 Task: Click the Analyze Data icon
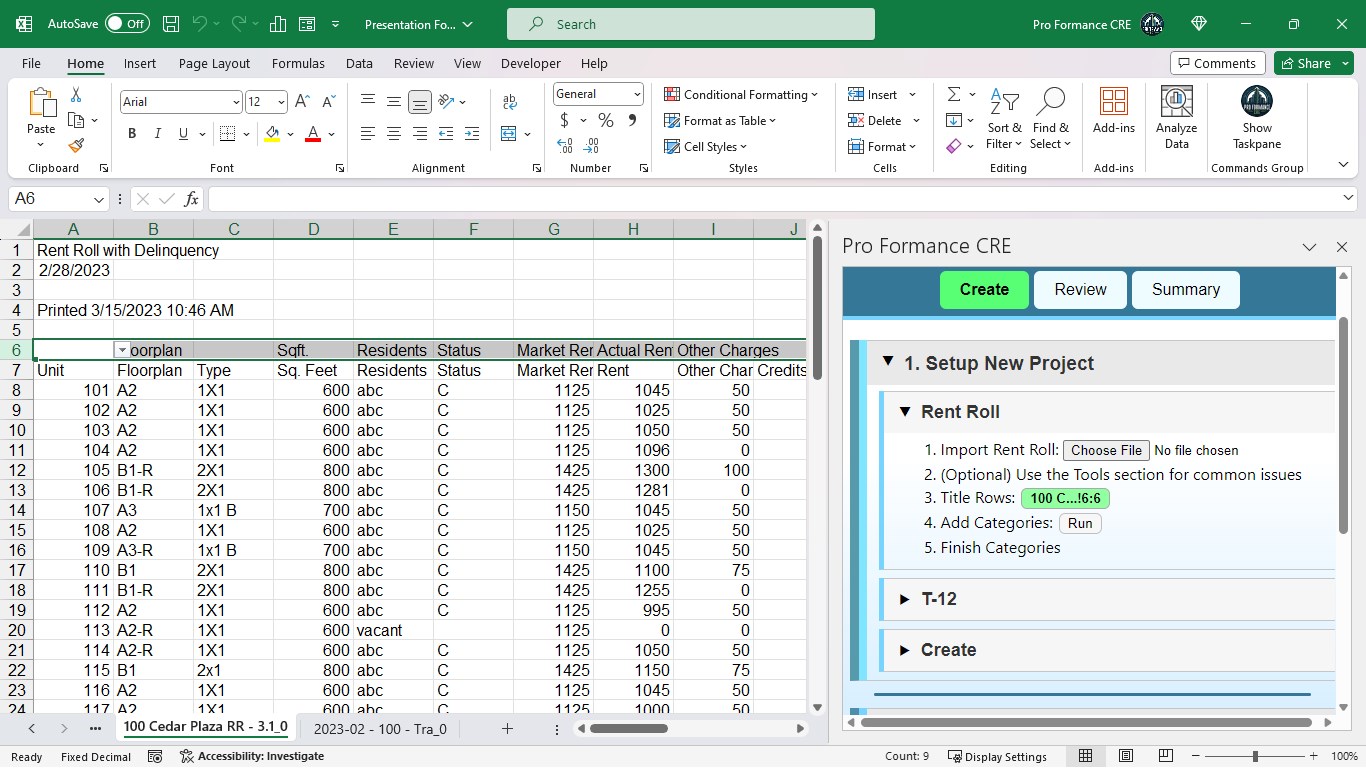(1176, 102)
